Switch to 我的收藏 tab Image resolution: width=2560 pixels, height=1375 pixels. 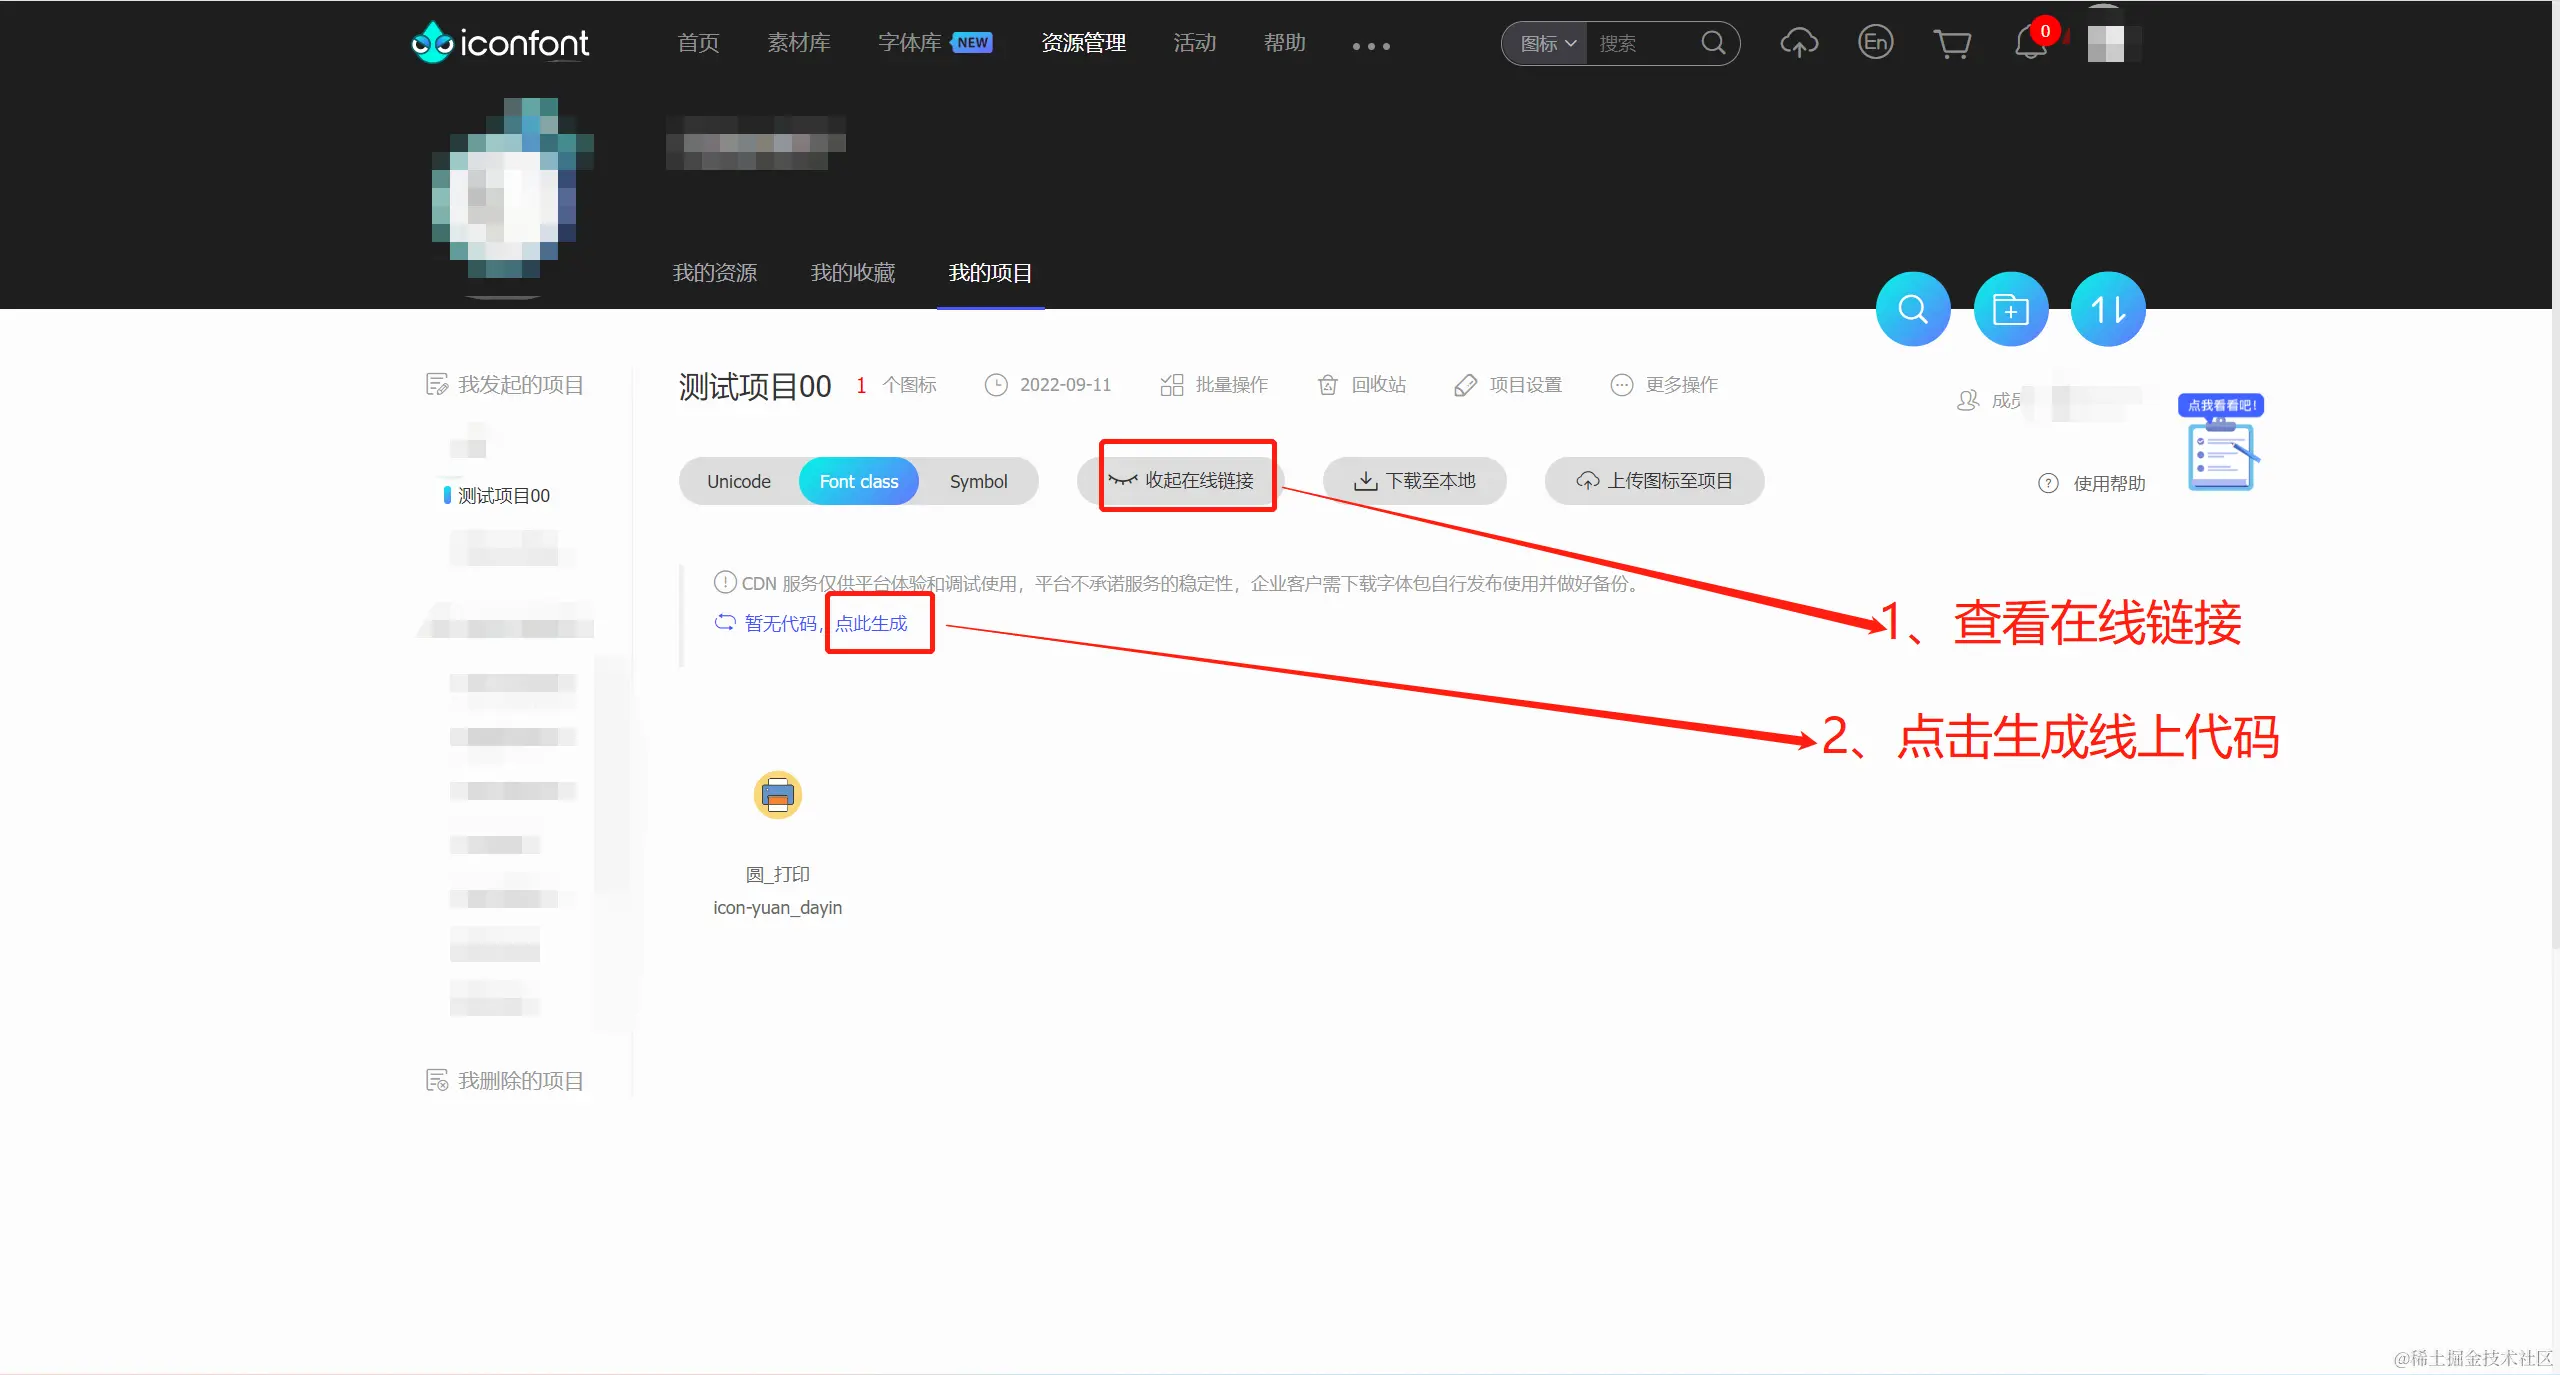852,273
